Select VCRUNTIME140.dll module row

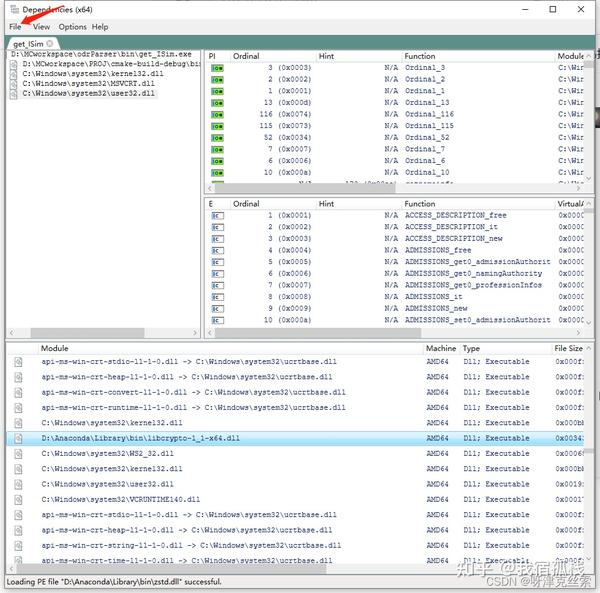coord(295,500)
